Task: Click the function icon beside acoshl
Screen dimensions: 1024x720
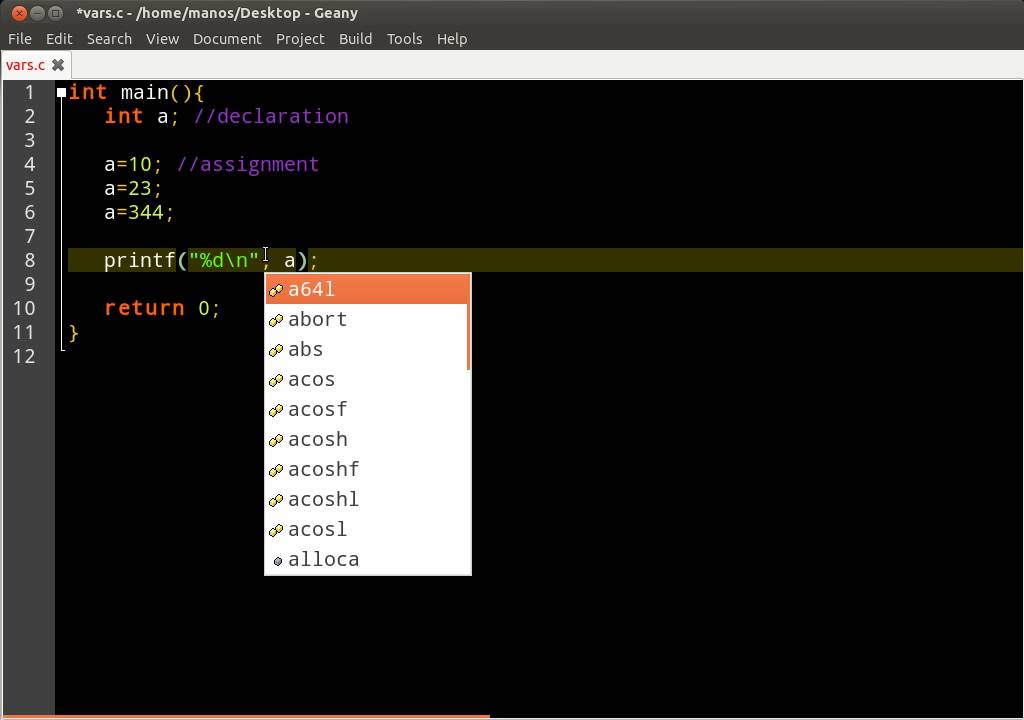Action: (276, 500)
